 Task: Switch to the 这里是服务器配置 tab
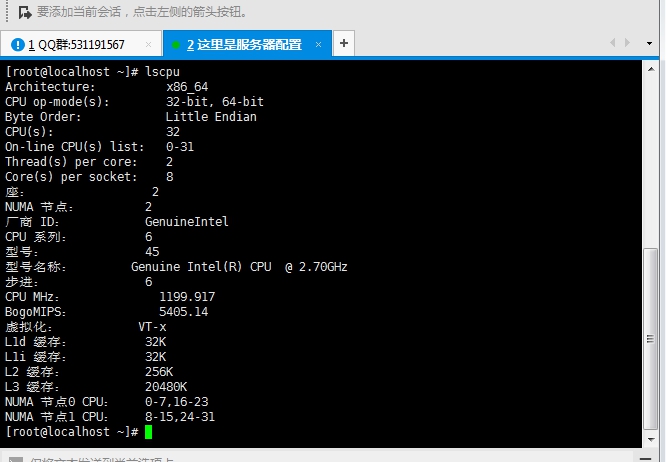(247, 44)
